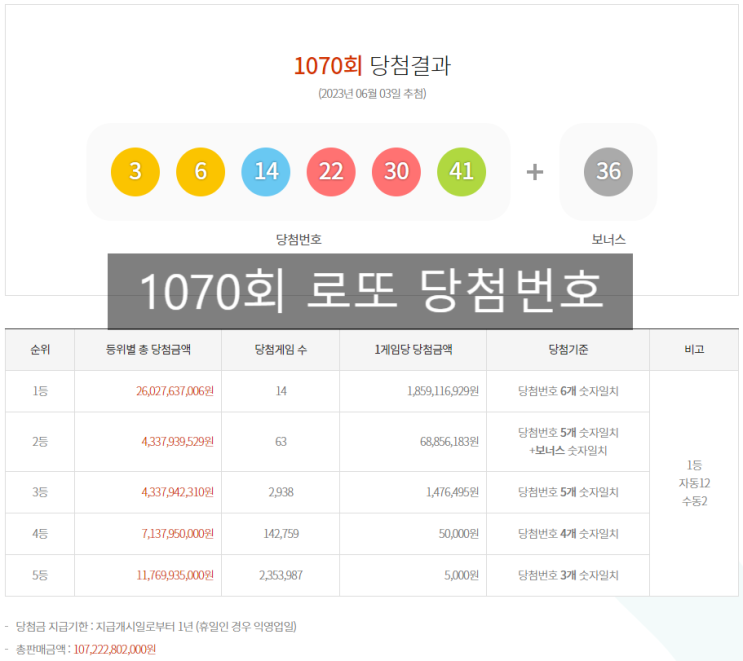Viewport: 743px width, 661px height.
Task: Click the '2등' rank cell
Action: [x=40, y=442]
